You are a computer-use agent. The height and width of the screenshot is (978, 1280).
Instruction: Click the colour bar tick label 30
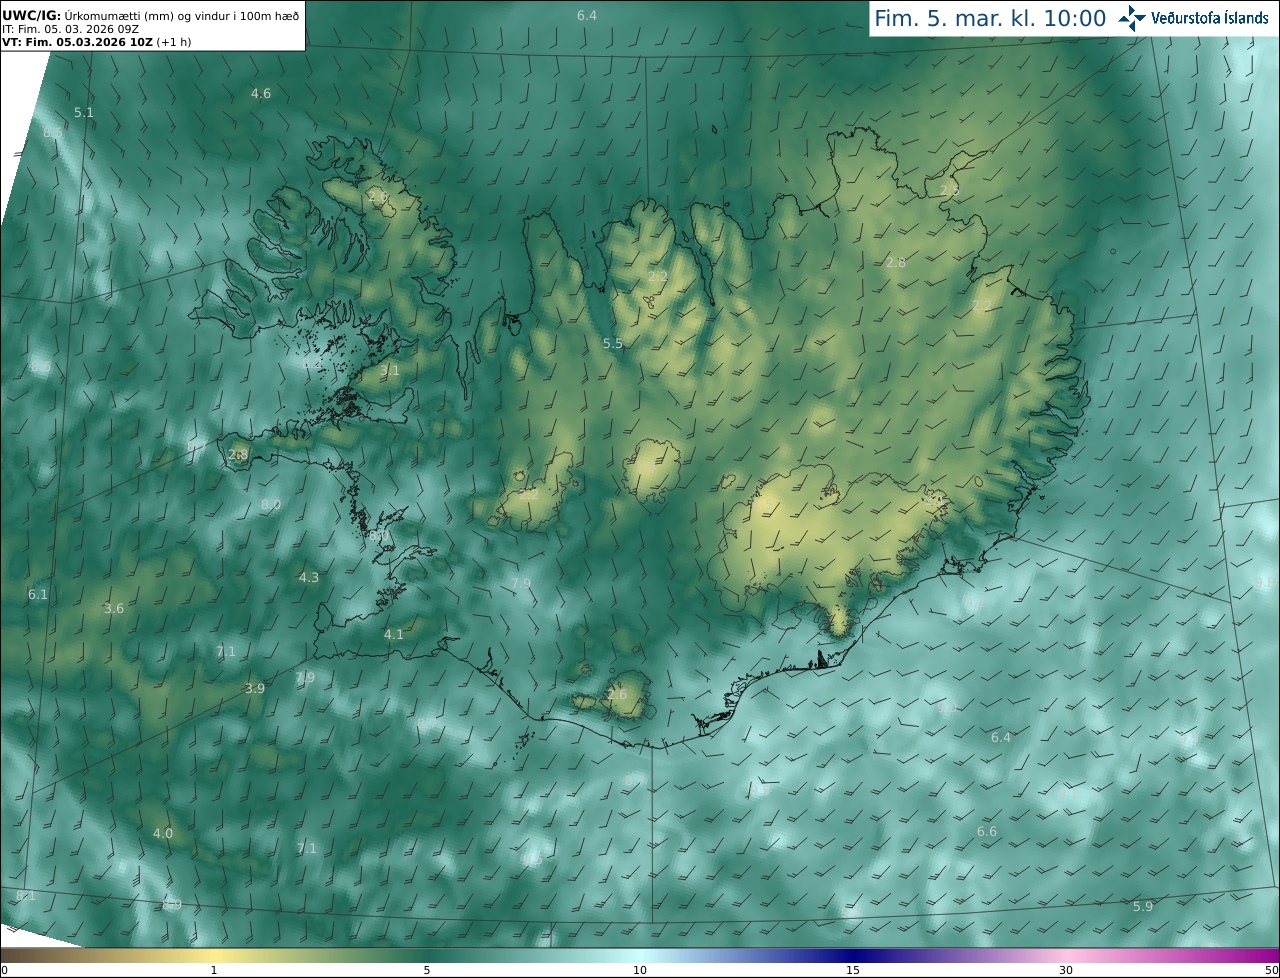1066,970
